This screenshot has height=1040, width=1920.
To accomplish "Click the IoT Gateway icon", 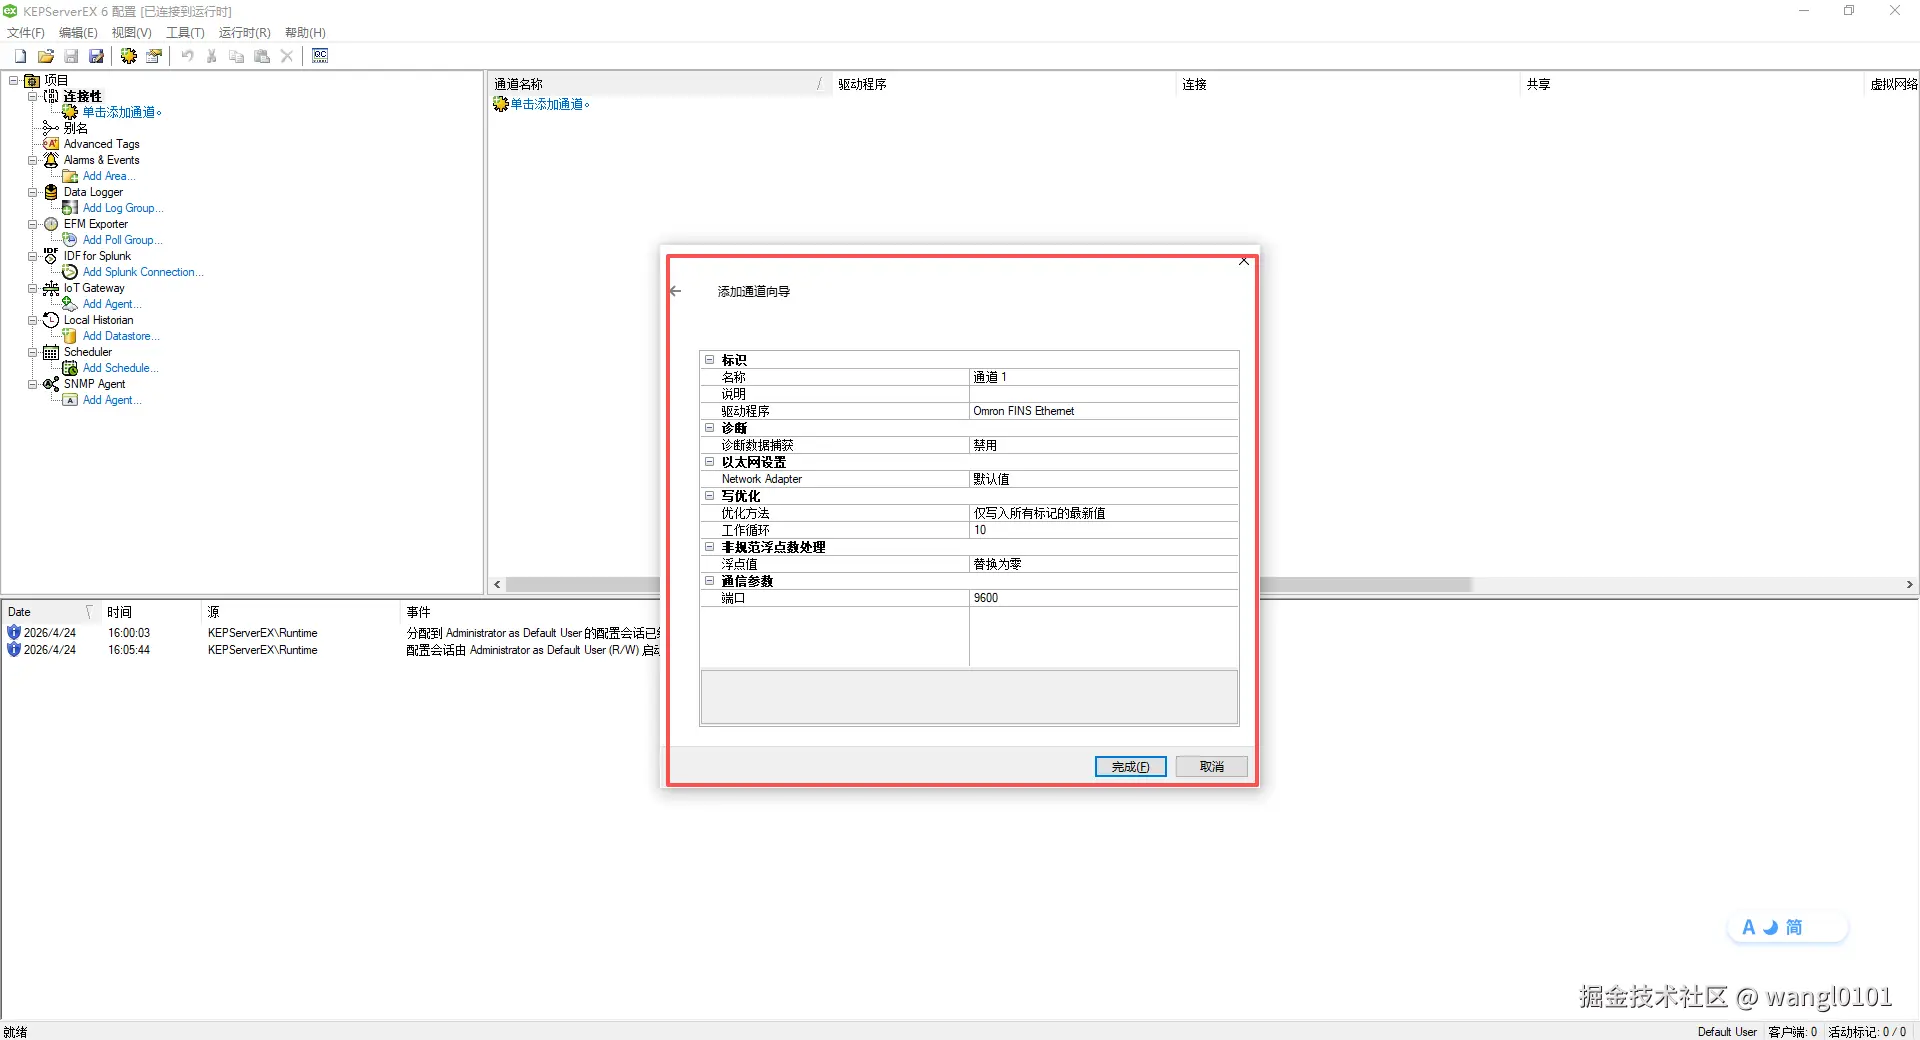I will (x=51, y=288).
